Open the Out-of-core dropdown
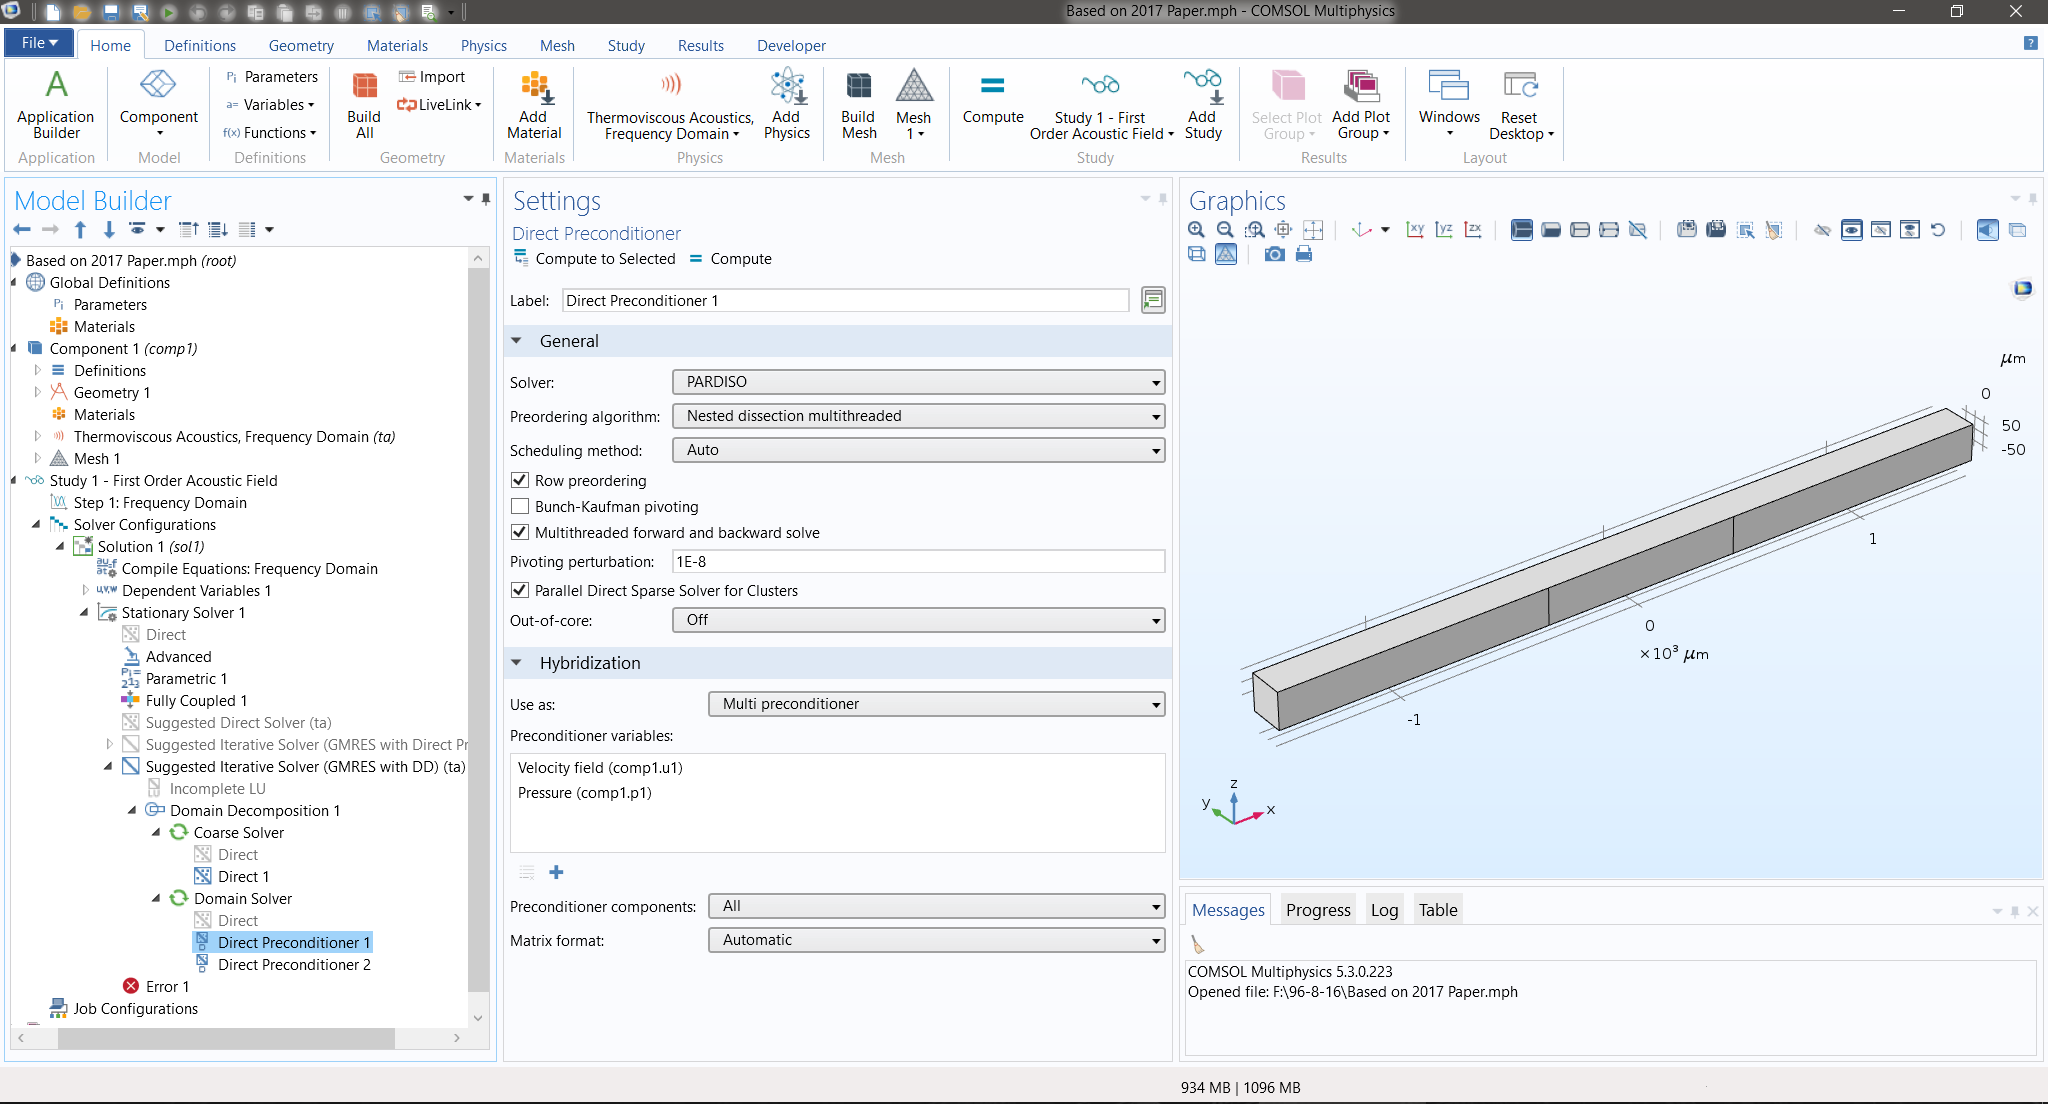This screenshot has height=1104, width=2048. tap(918, 620)
